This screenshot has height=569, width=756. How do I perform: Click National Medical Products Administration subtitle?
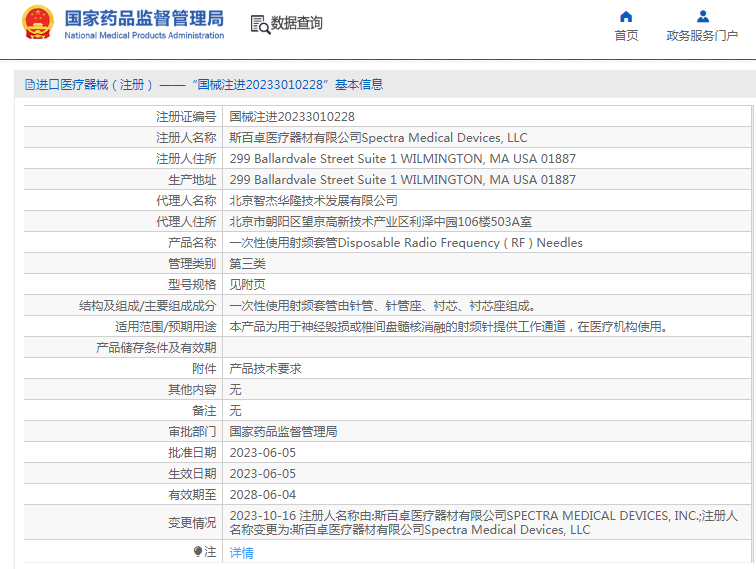pos(144,35)
